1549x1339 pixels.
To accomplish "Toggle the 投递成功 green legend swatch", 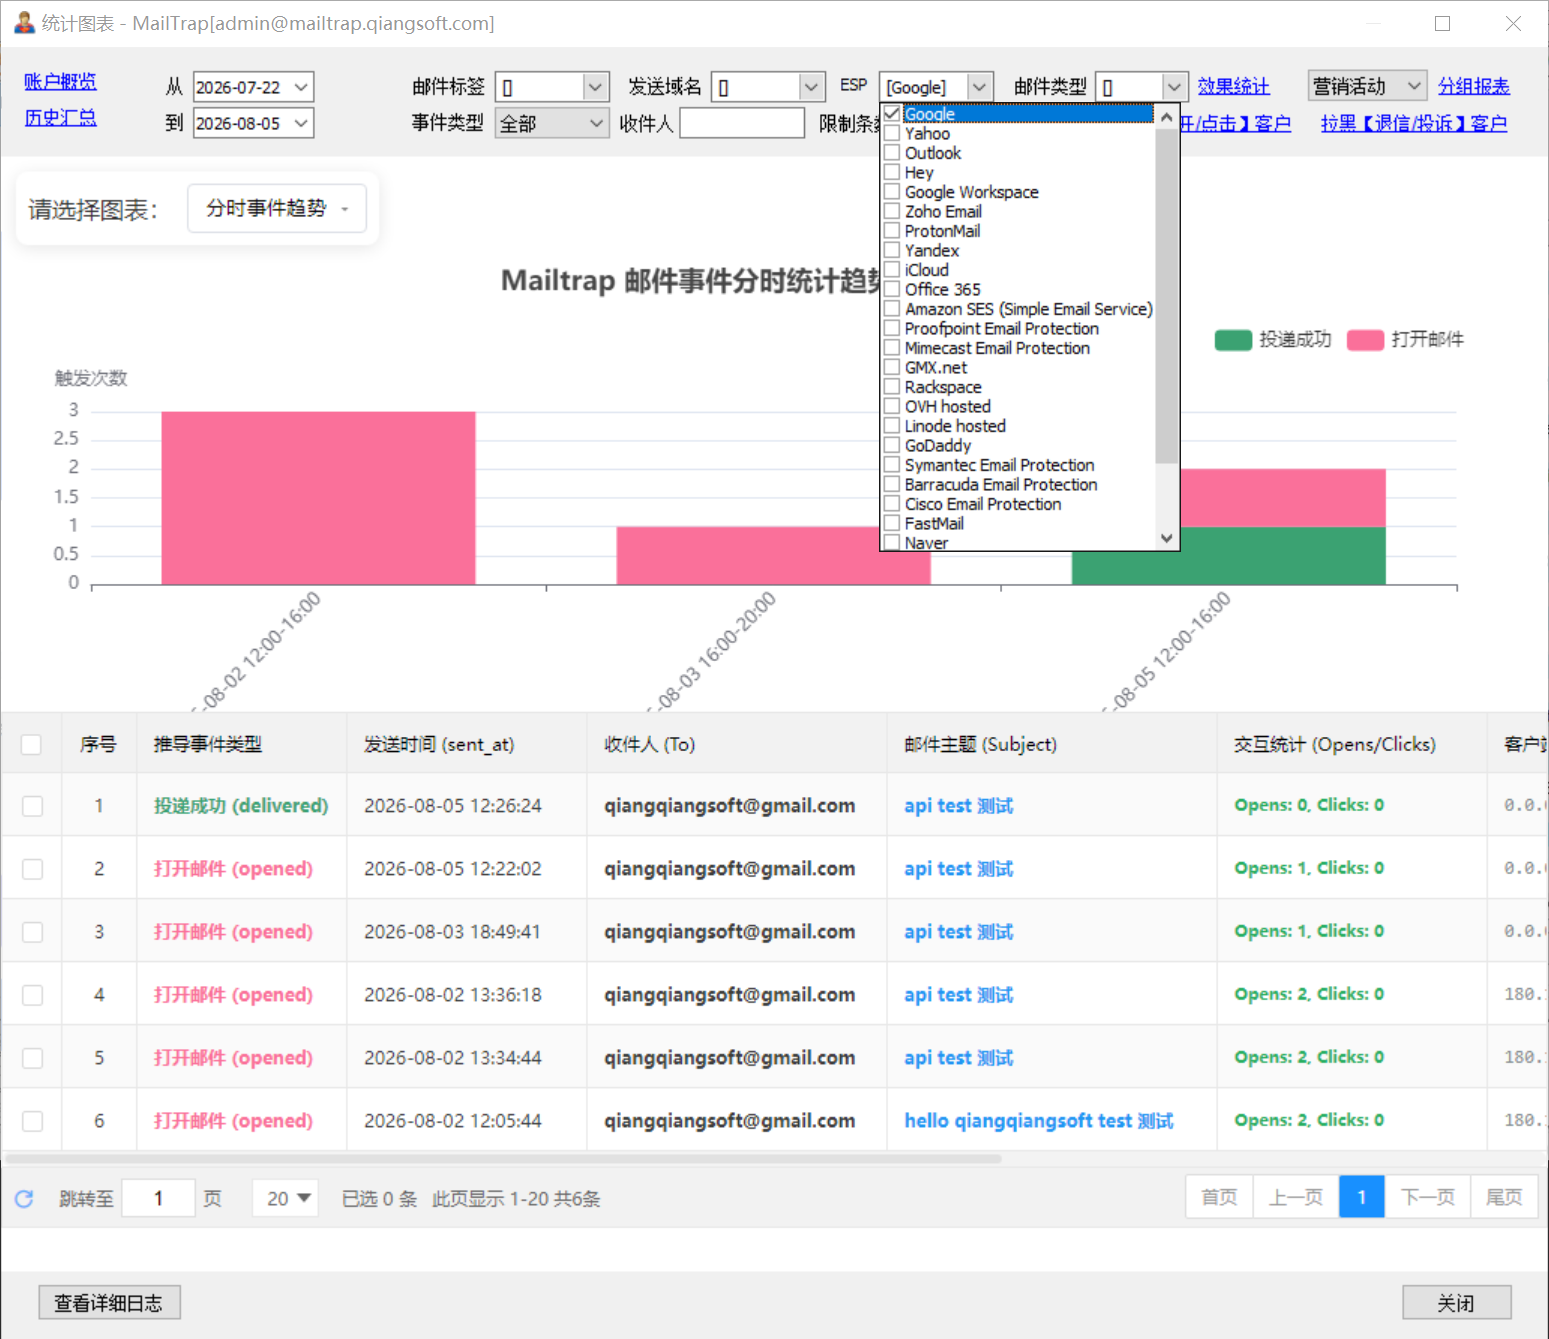I will [1233, 340].
